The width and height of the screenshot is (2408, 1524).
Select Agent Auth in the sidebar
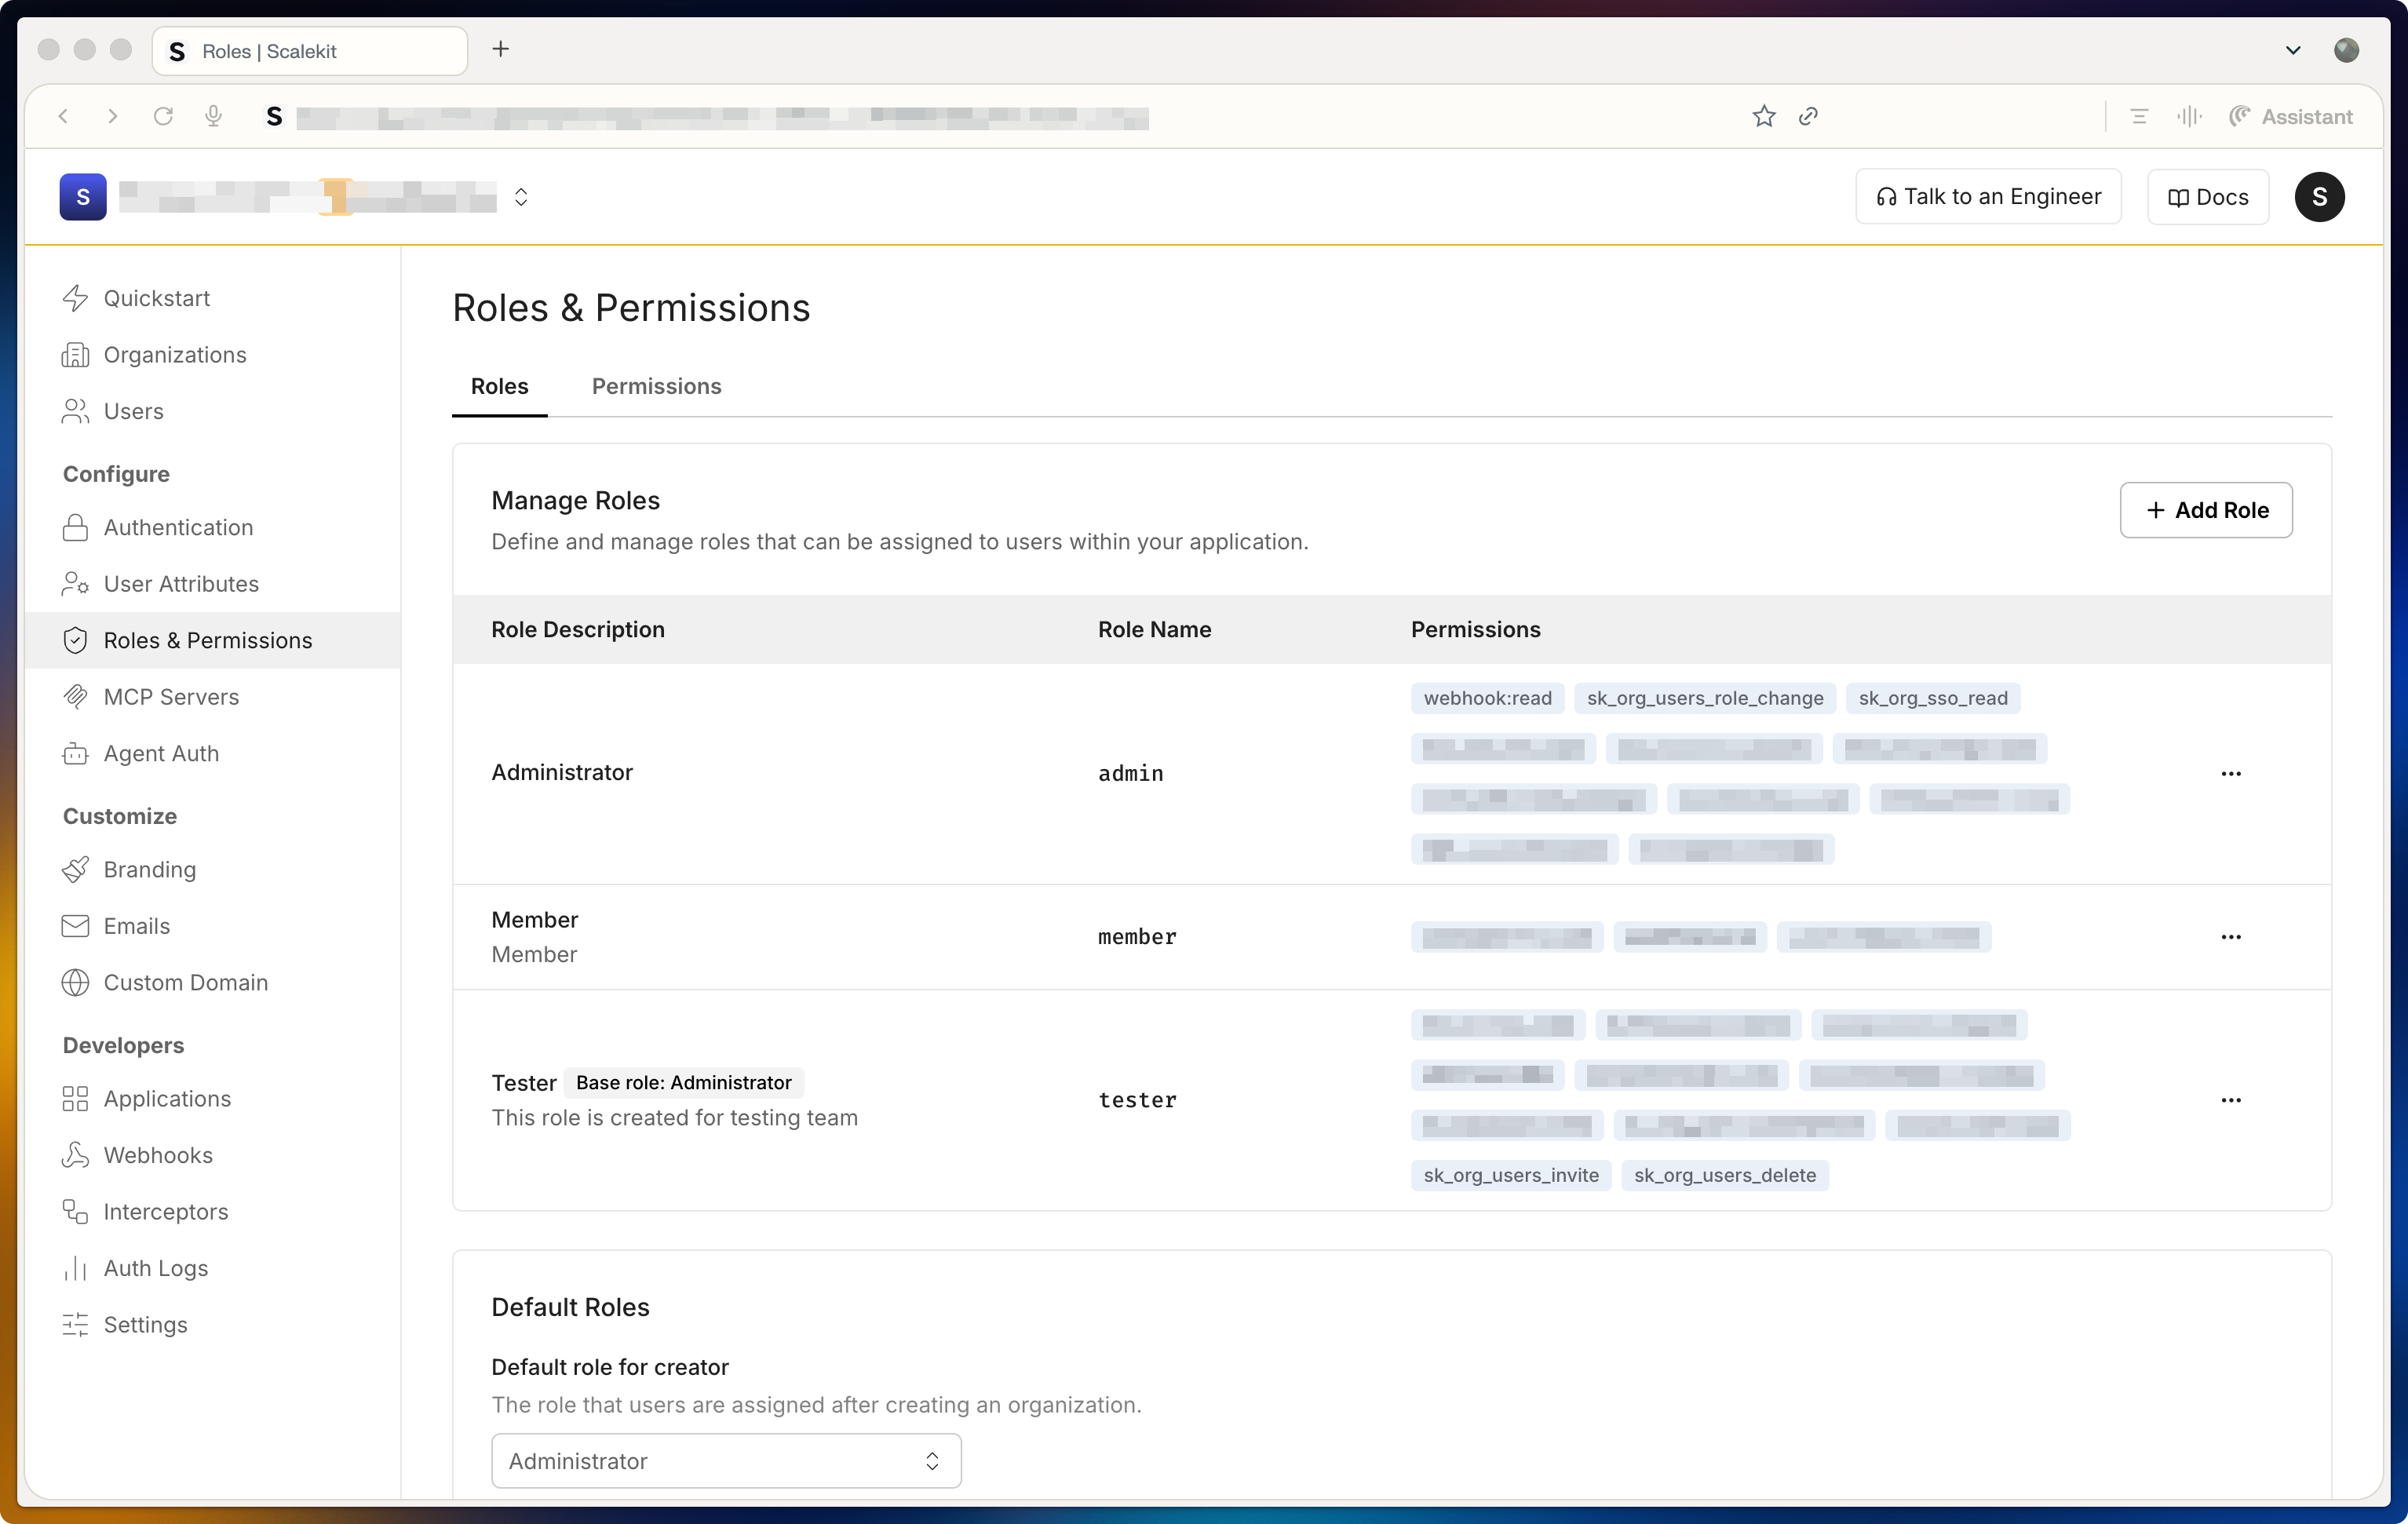click(x=161, y=753)
